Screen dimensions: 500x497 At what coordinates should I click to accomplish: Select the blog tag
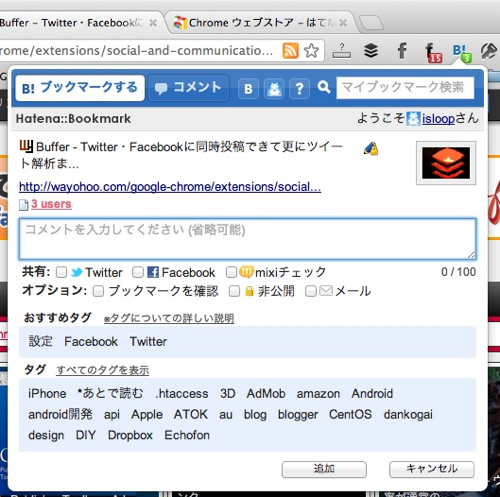coord(255,415)
